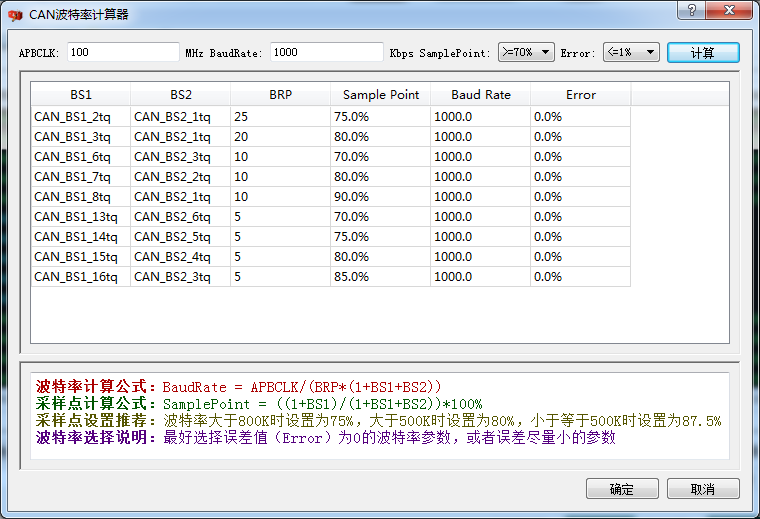Sort by BS2 column header
760x519 pixels.
point(181,95)
